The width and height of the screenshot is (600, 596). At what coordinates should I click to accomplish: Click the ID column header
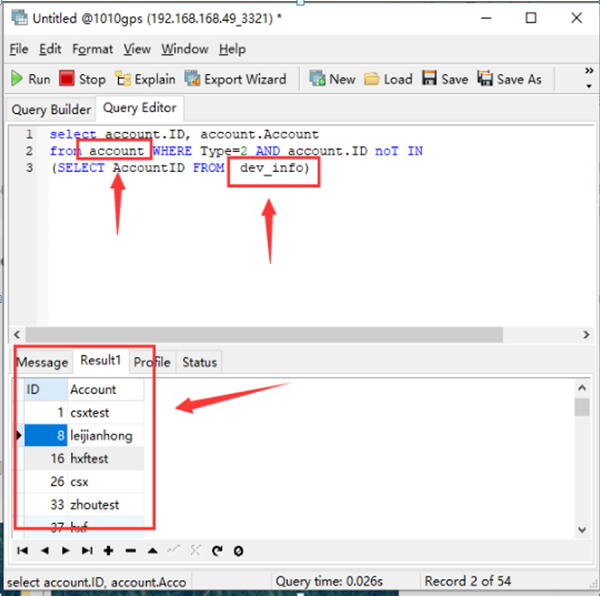(46, 389)
